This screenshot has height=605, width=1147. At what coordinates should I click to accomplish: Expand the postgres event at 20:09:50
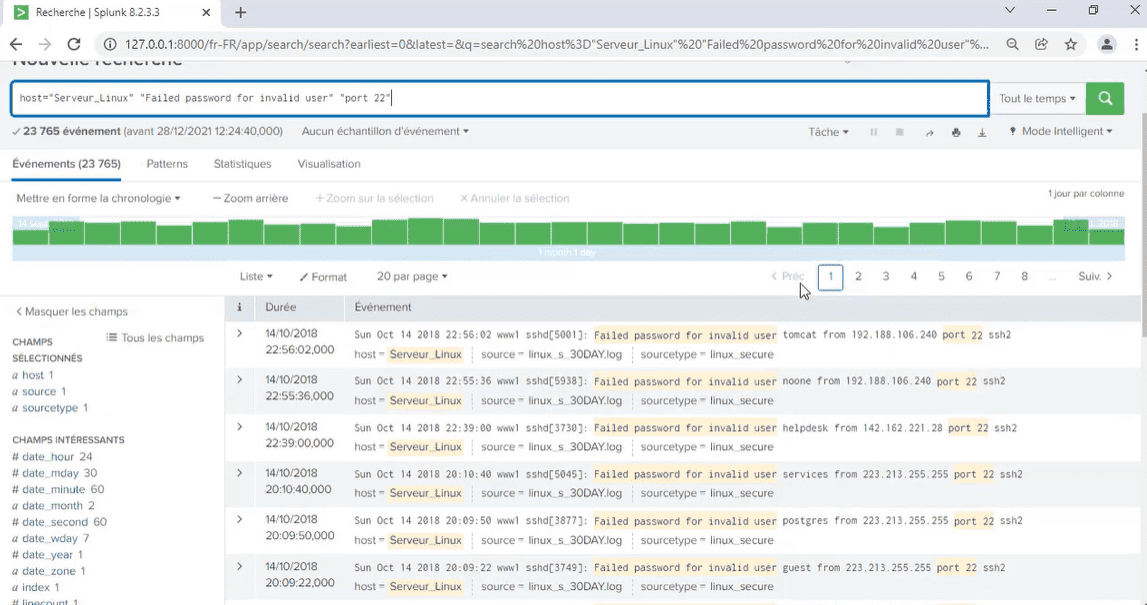tap(239, 519)
